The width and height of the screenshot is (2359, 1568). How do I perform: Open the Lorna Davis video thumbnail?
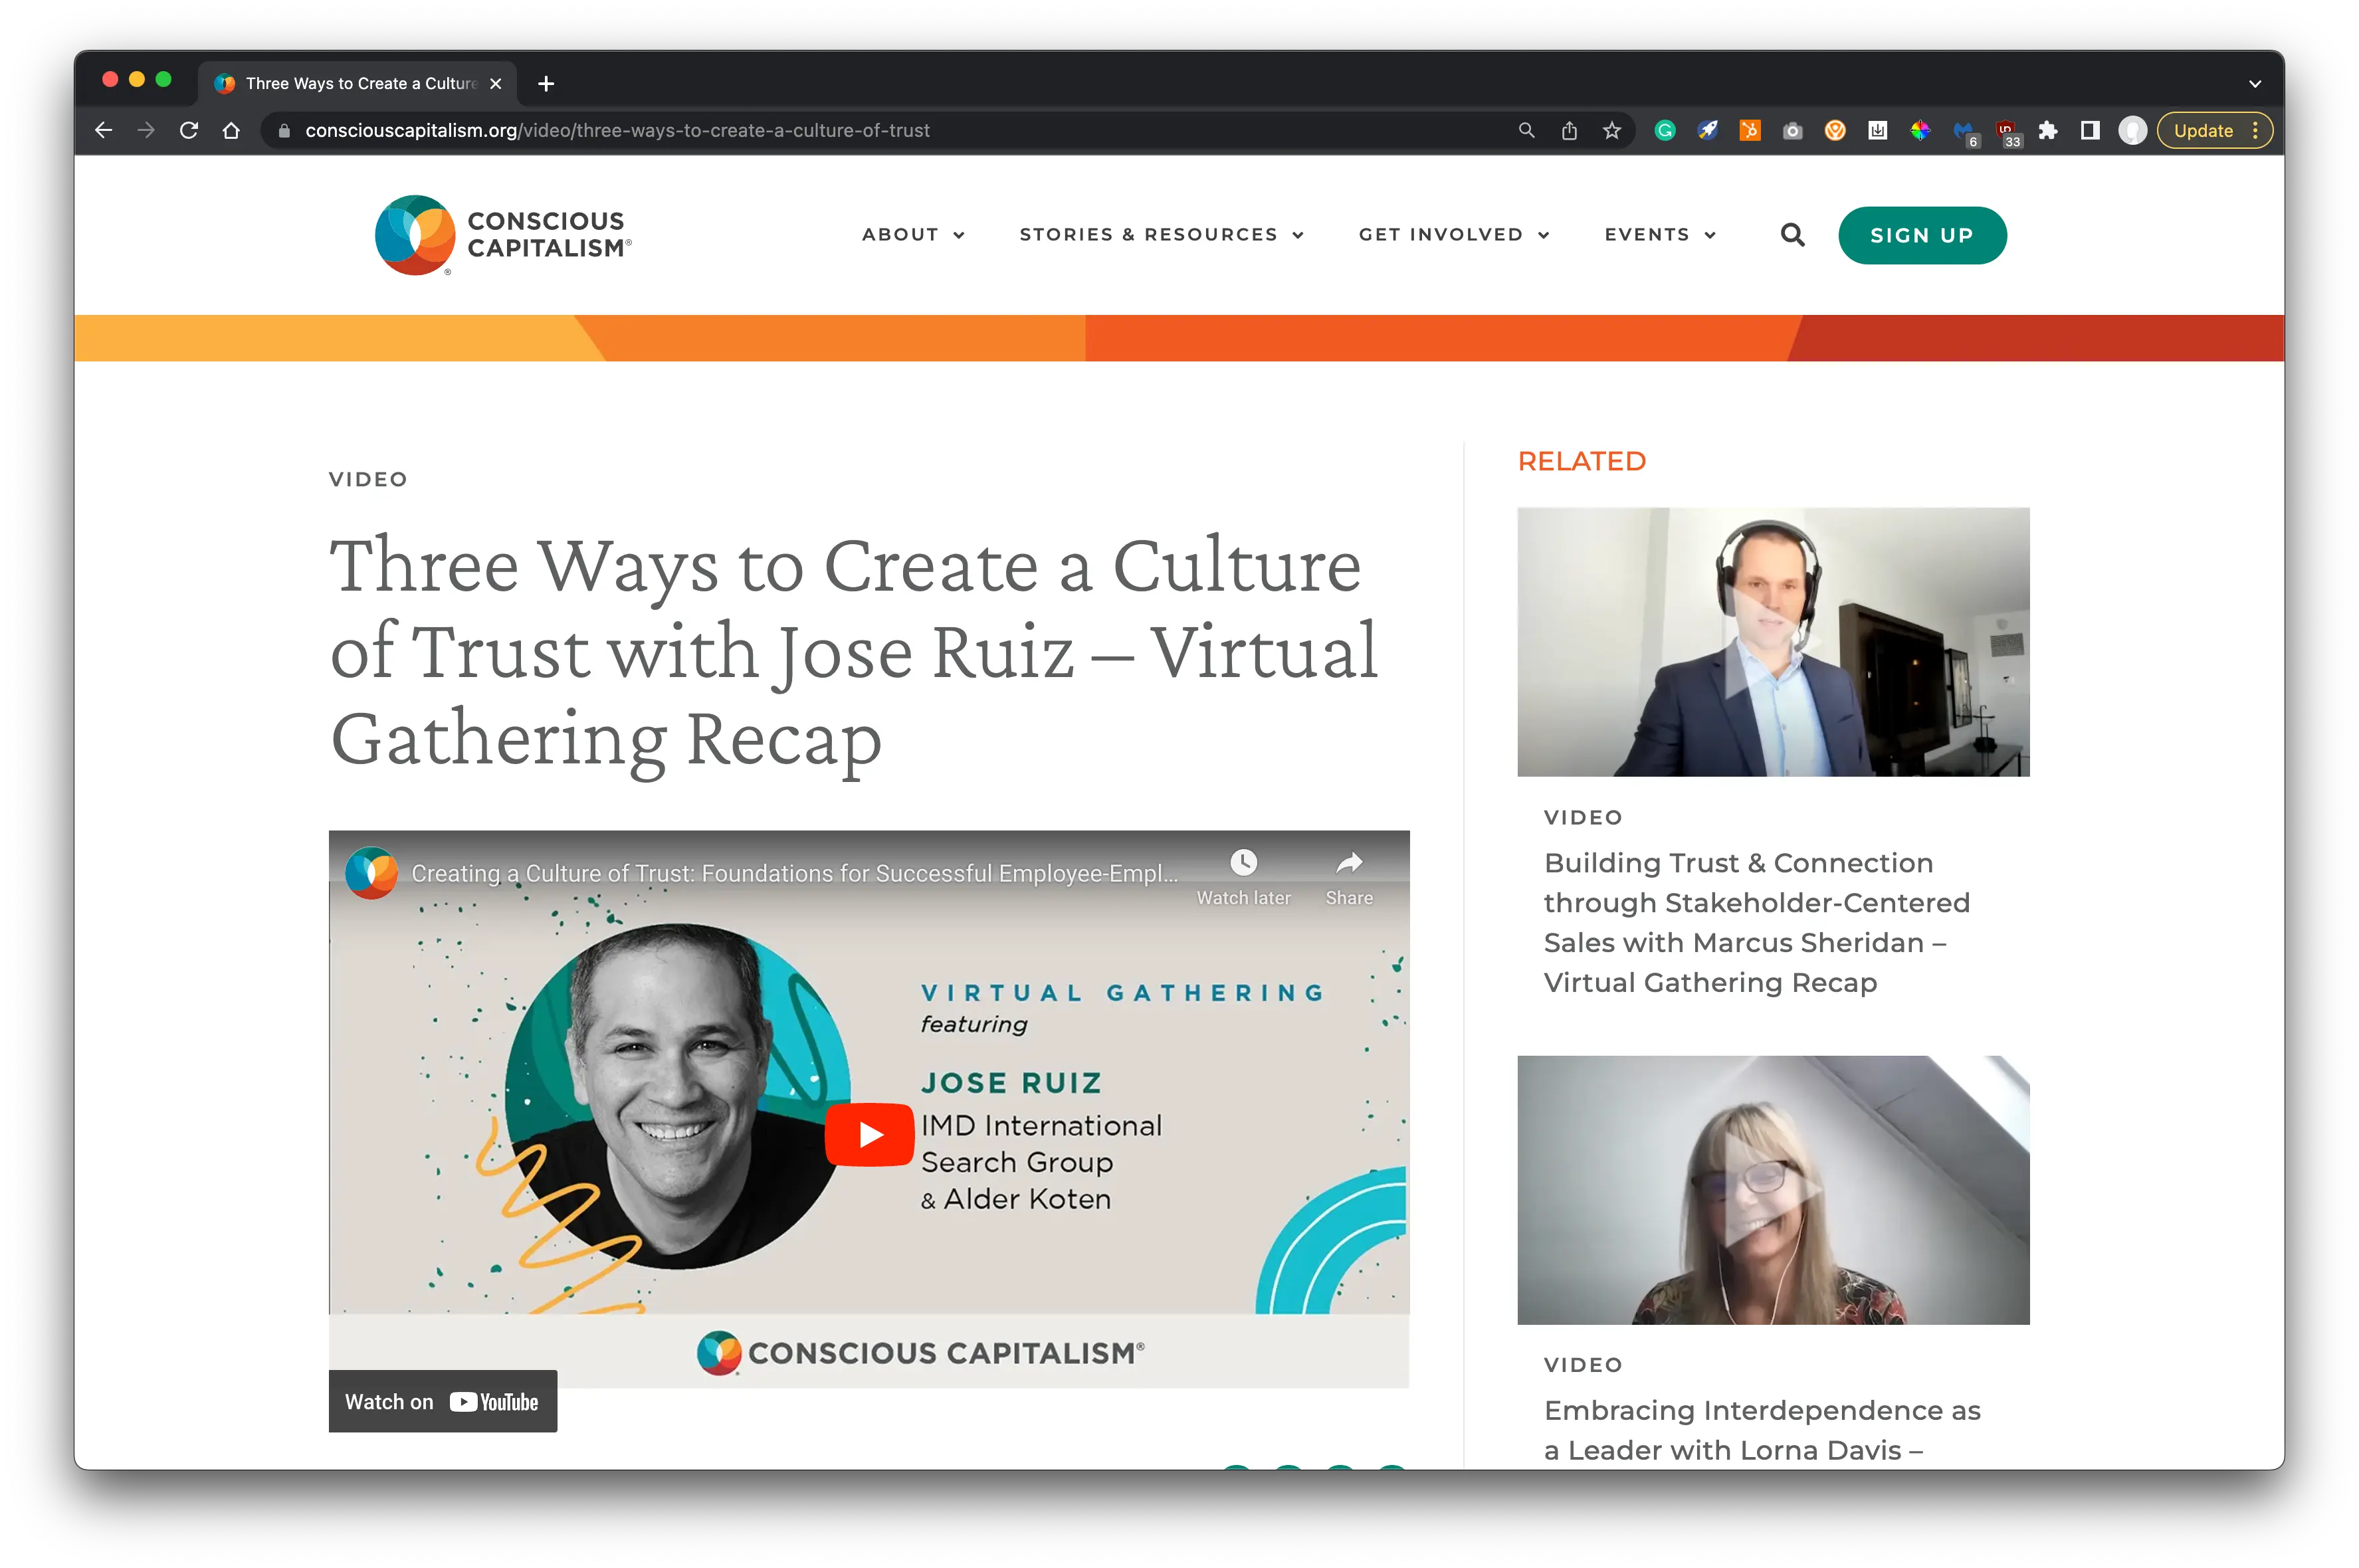click(x=1773, y=1190)
